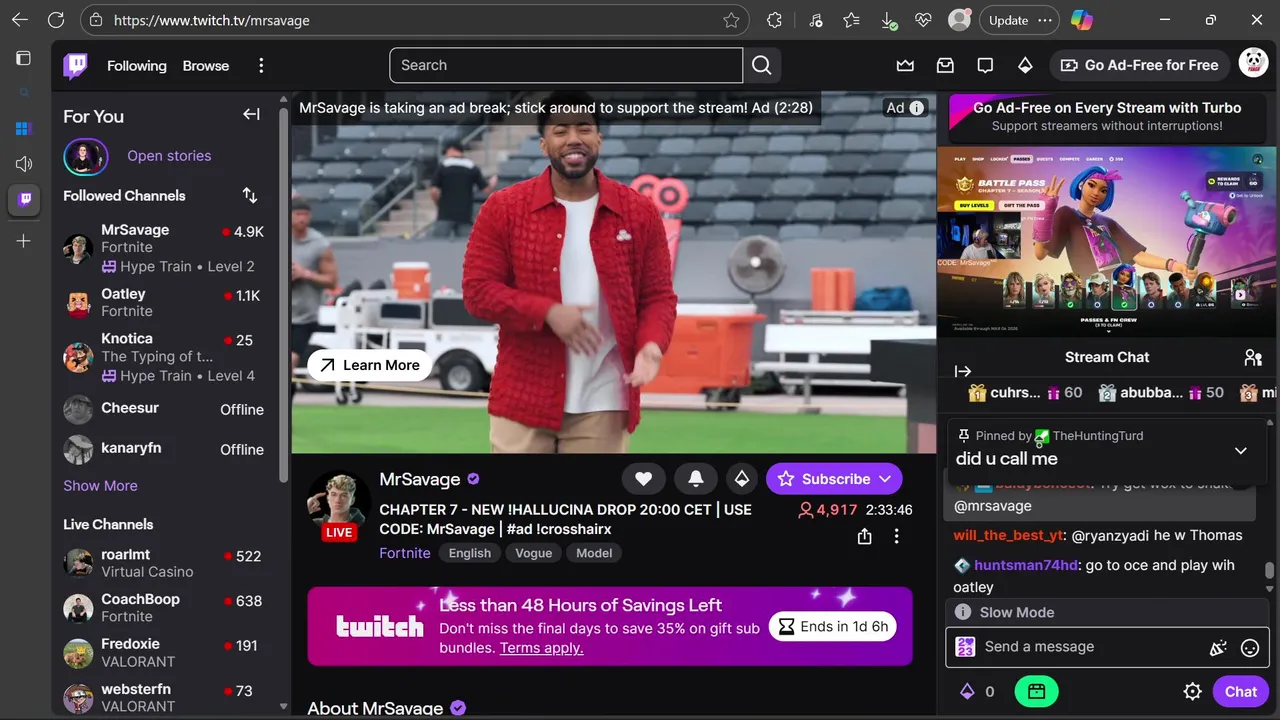Open Cheesur offline channel
This screenshot has height=720, width=1280.
tap(164, 409)
